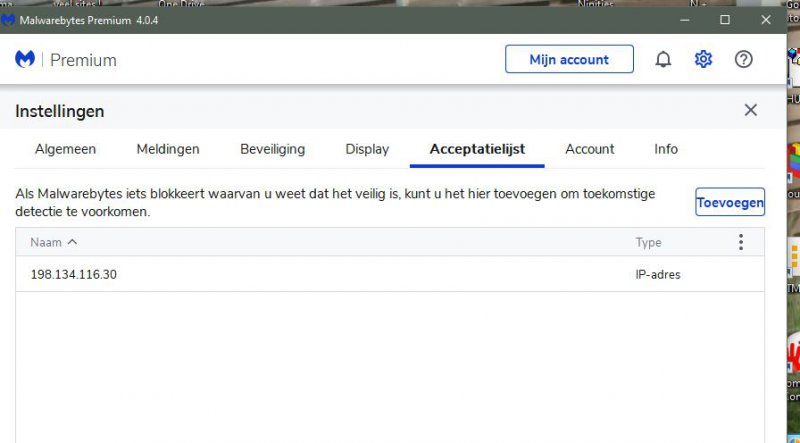Open the three-dot column options menu
The width and height of the screenshot is (800, 443).
tap(741, 242)
